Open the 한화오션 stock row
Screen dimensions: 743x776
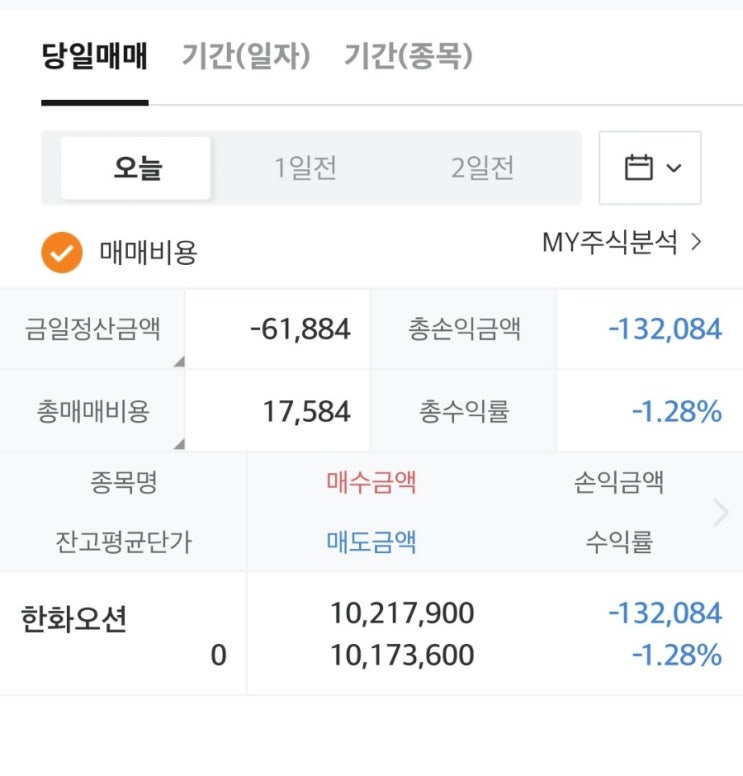pyautogui.click(x=74, y=620)
